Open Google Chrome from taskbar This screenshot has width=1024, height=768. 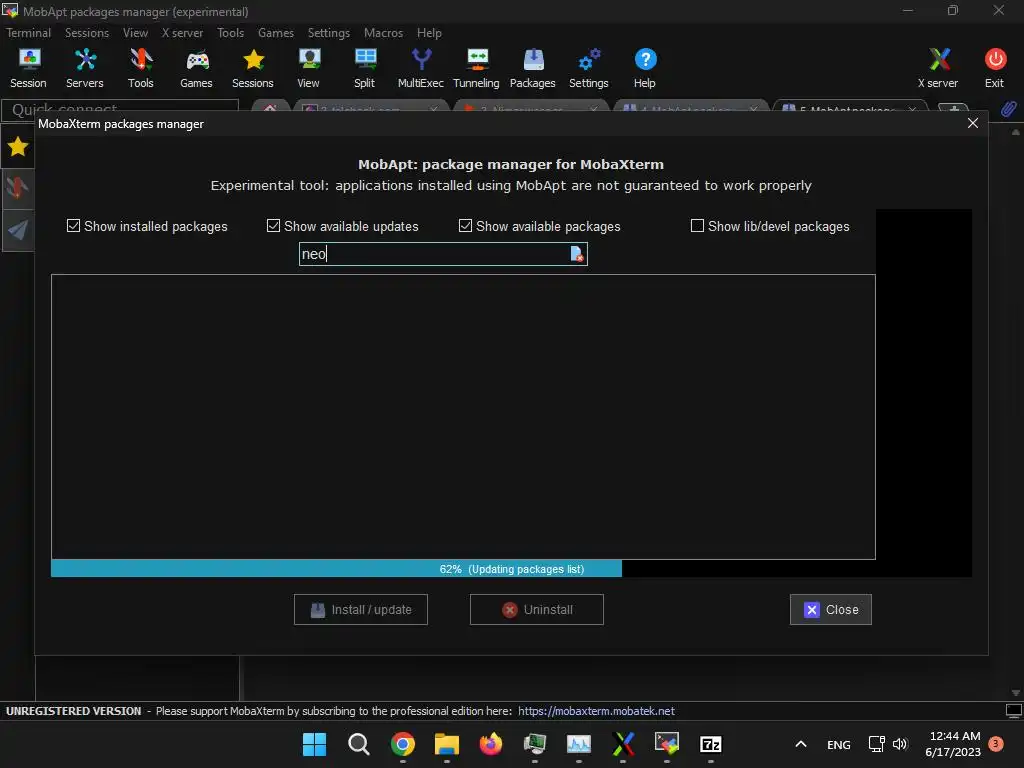click(403, 744)
